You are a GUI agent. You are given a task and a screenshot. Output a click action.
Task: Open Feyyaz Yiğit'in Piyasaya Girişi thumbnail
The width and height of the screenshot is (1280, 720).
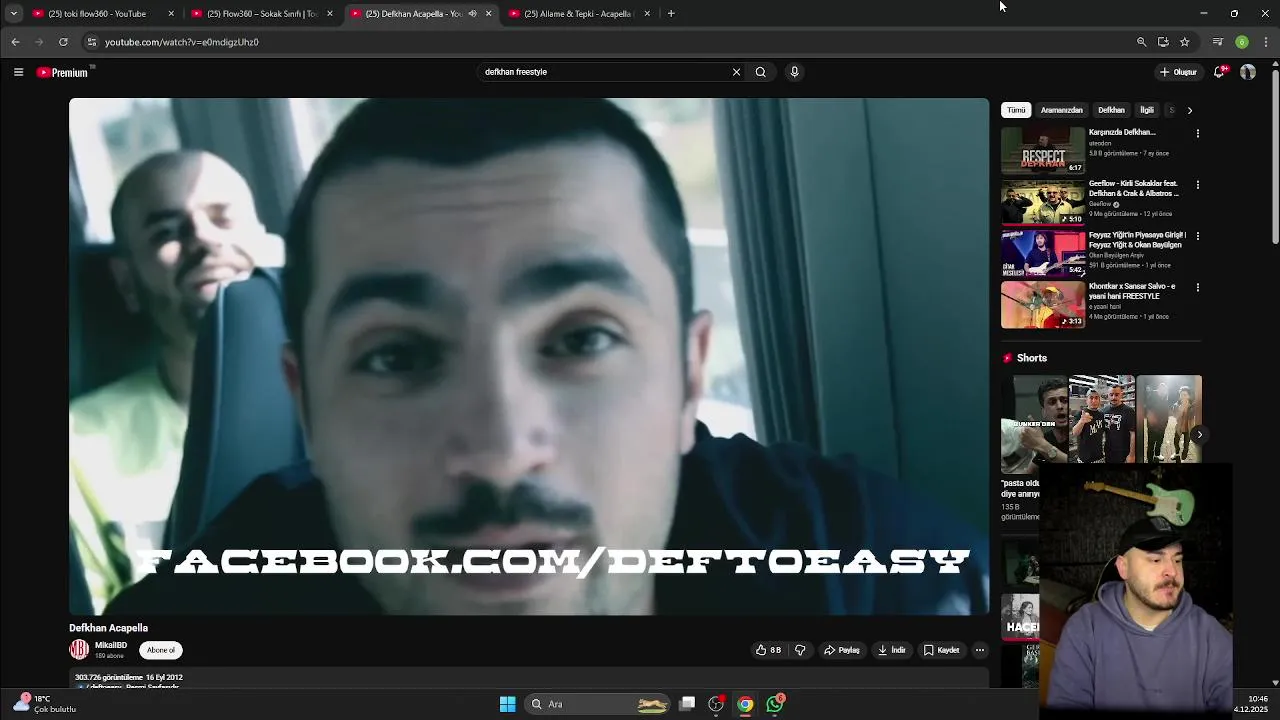tap(1043, 254)
